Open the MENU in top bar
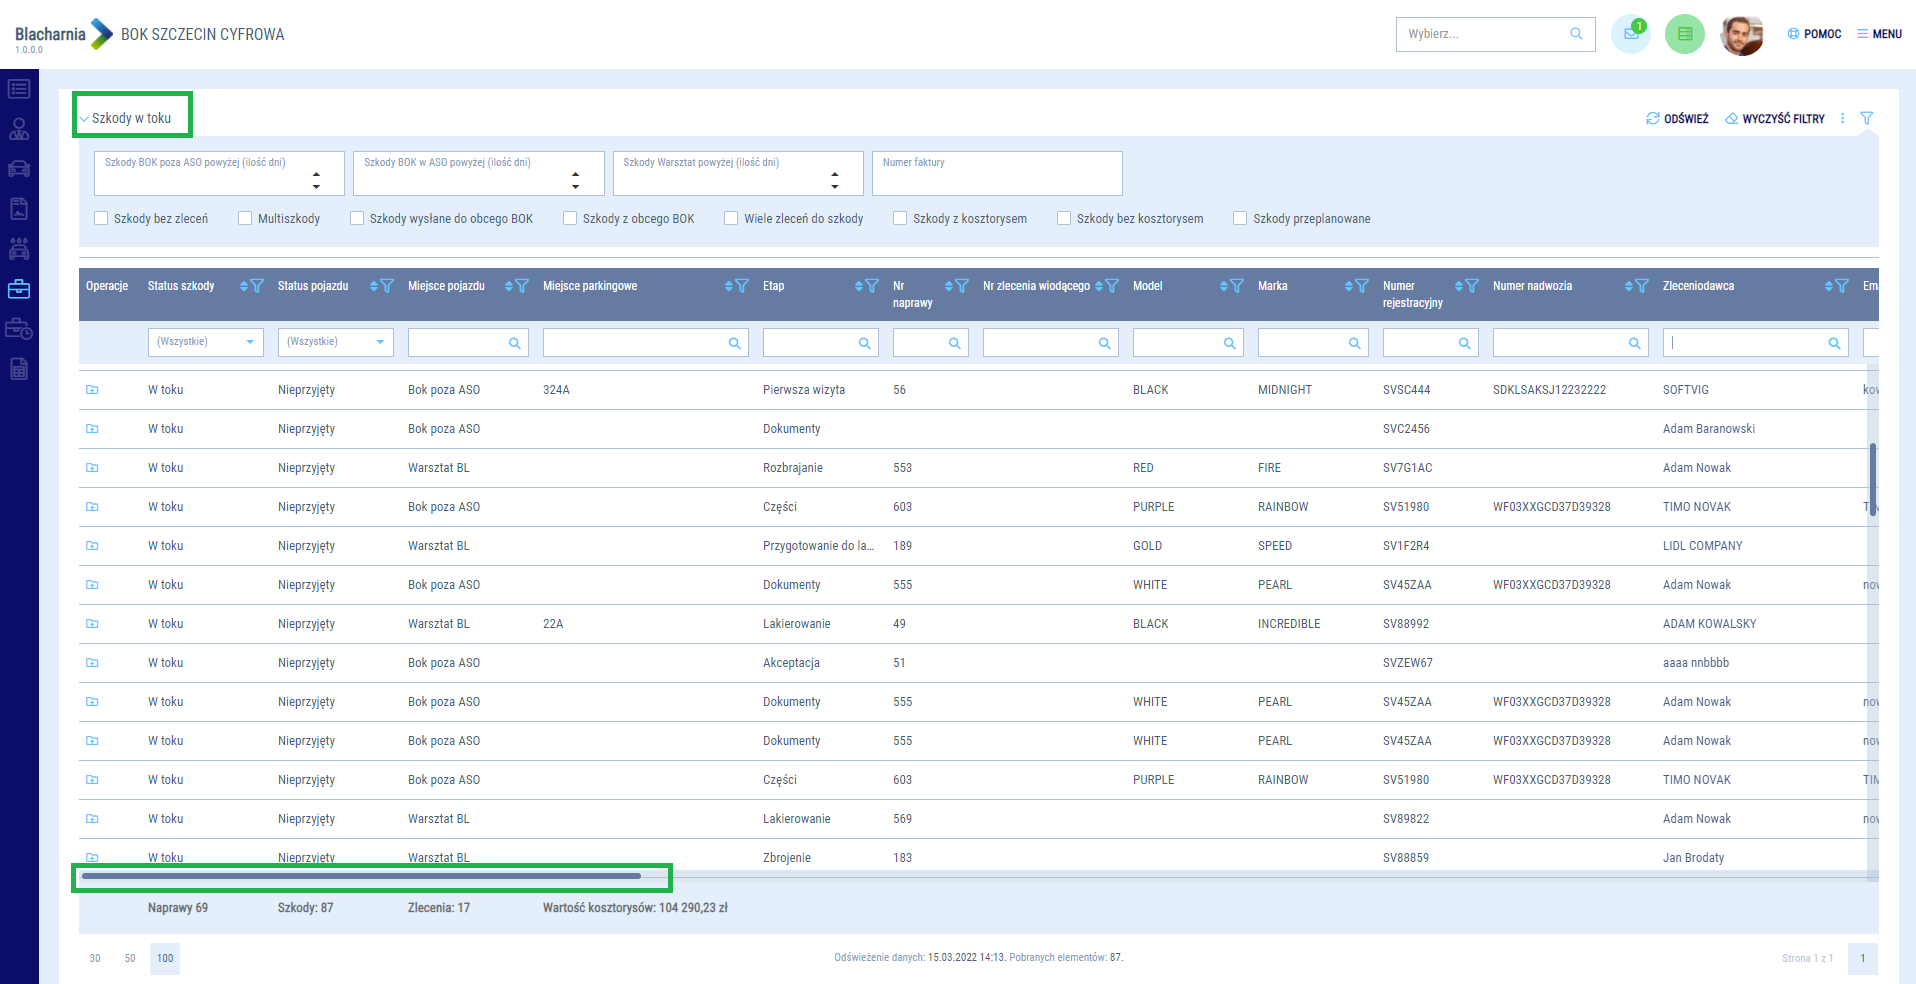The height and width of the screenshot is (984, 1916). (x=1879, y=34)
